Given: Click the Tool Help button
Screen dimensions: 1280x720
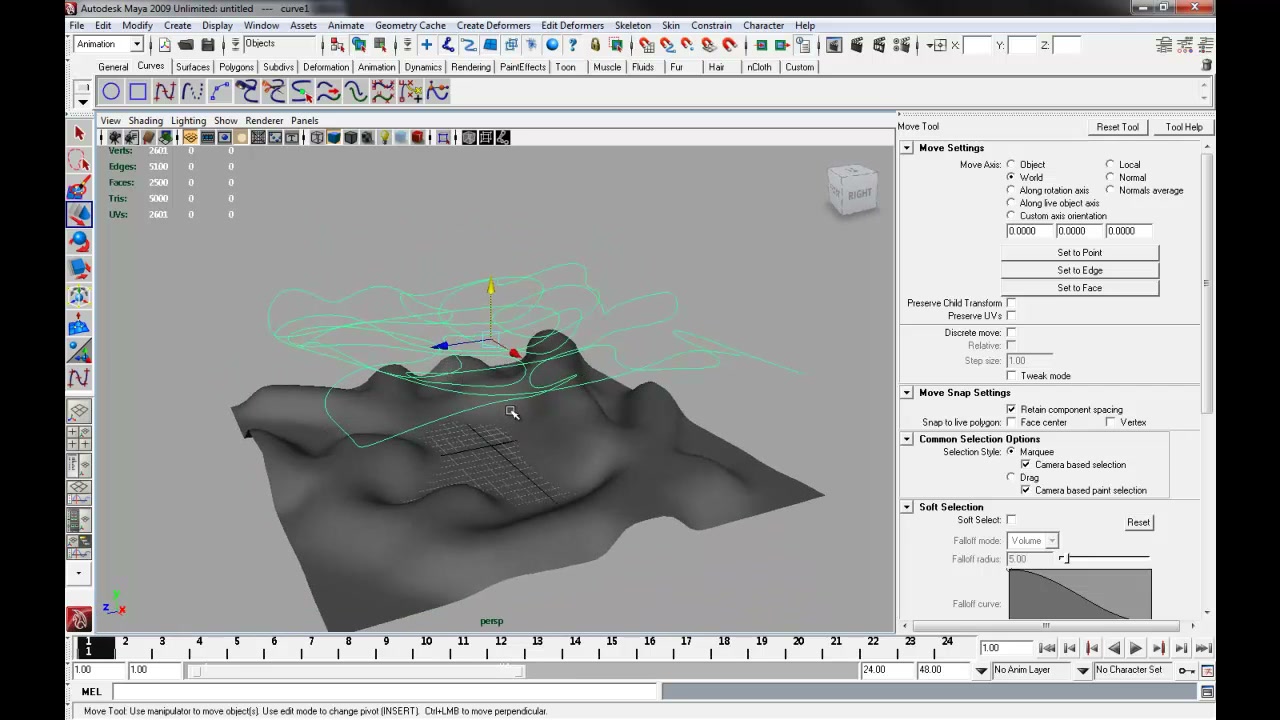Looking at the screenshot, I should [1184, 127].
